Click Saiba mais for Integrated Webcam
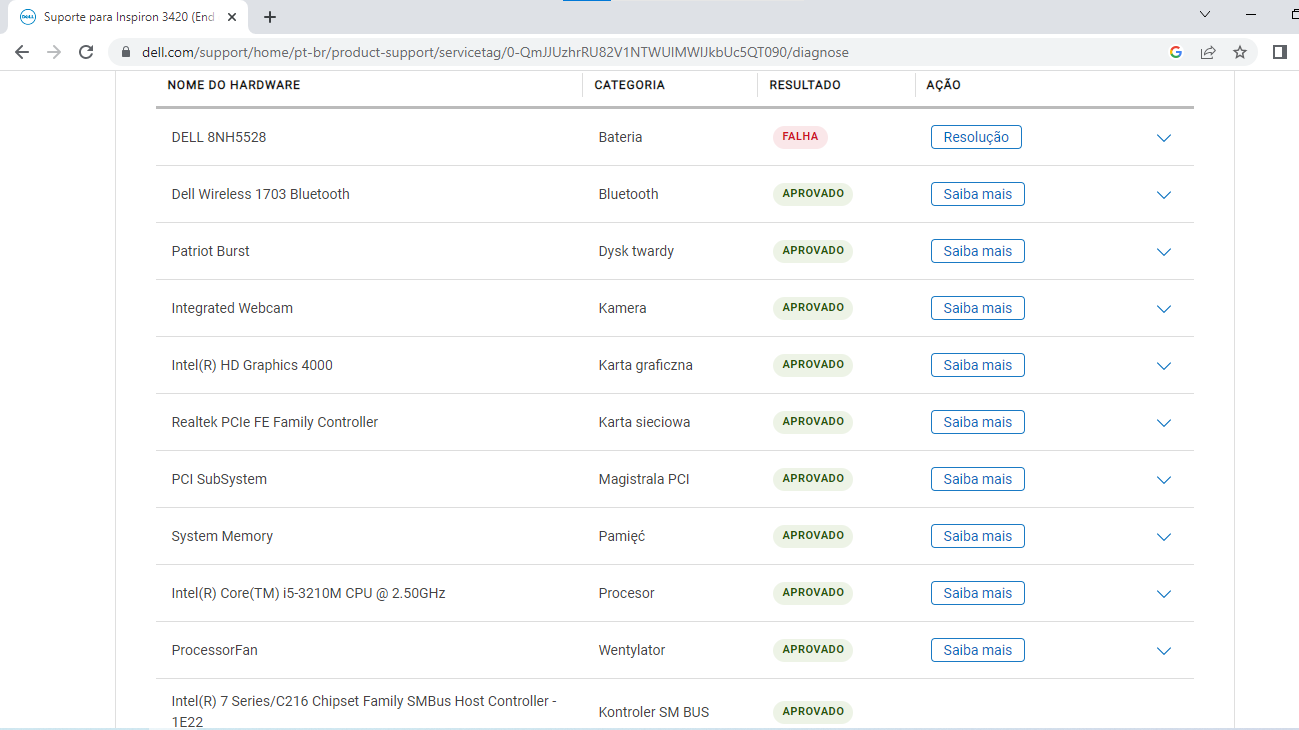The height and width of the screenshot is (730, 1299). (x=978, y=308)
